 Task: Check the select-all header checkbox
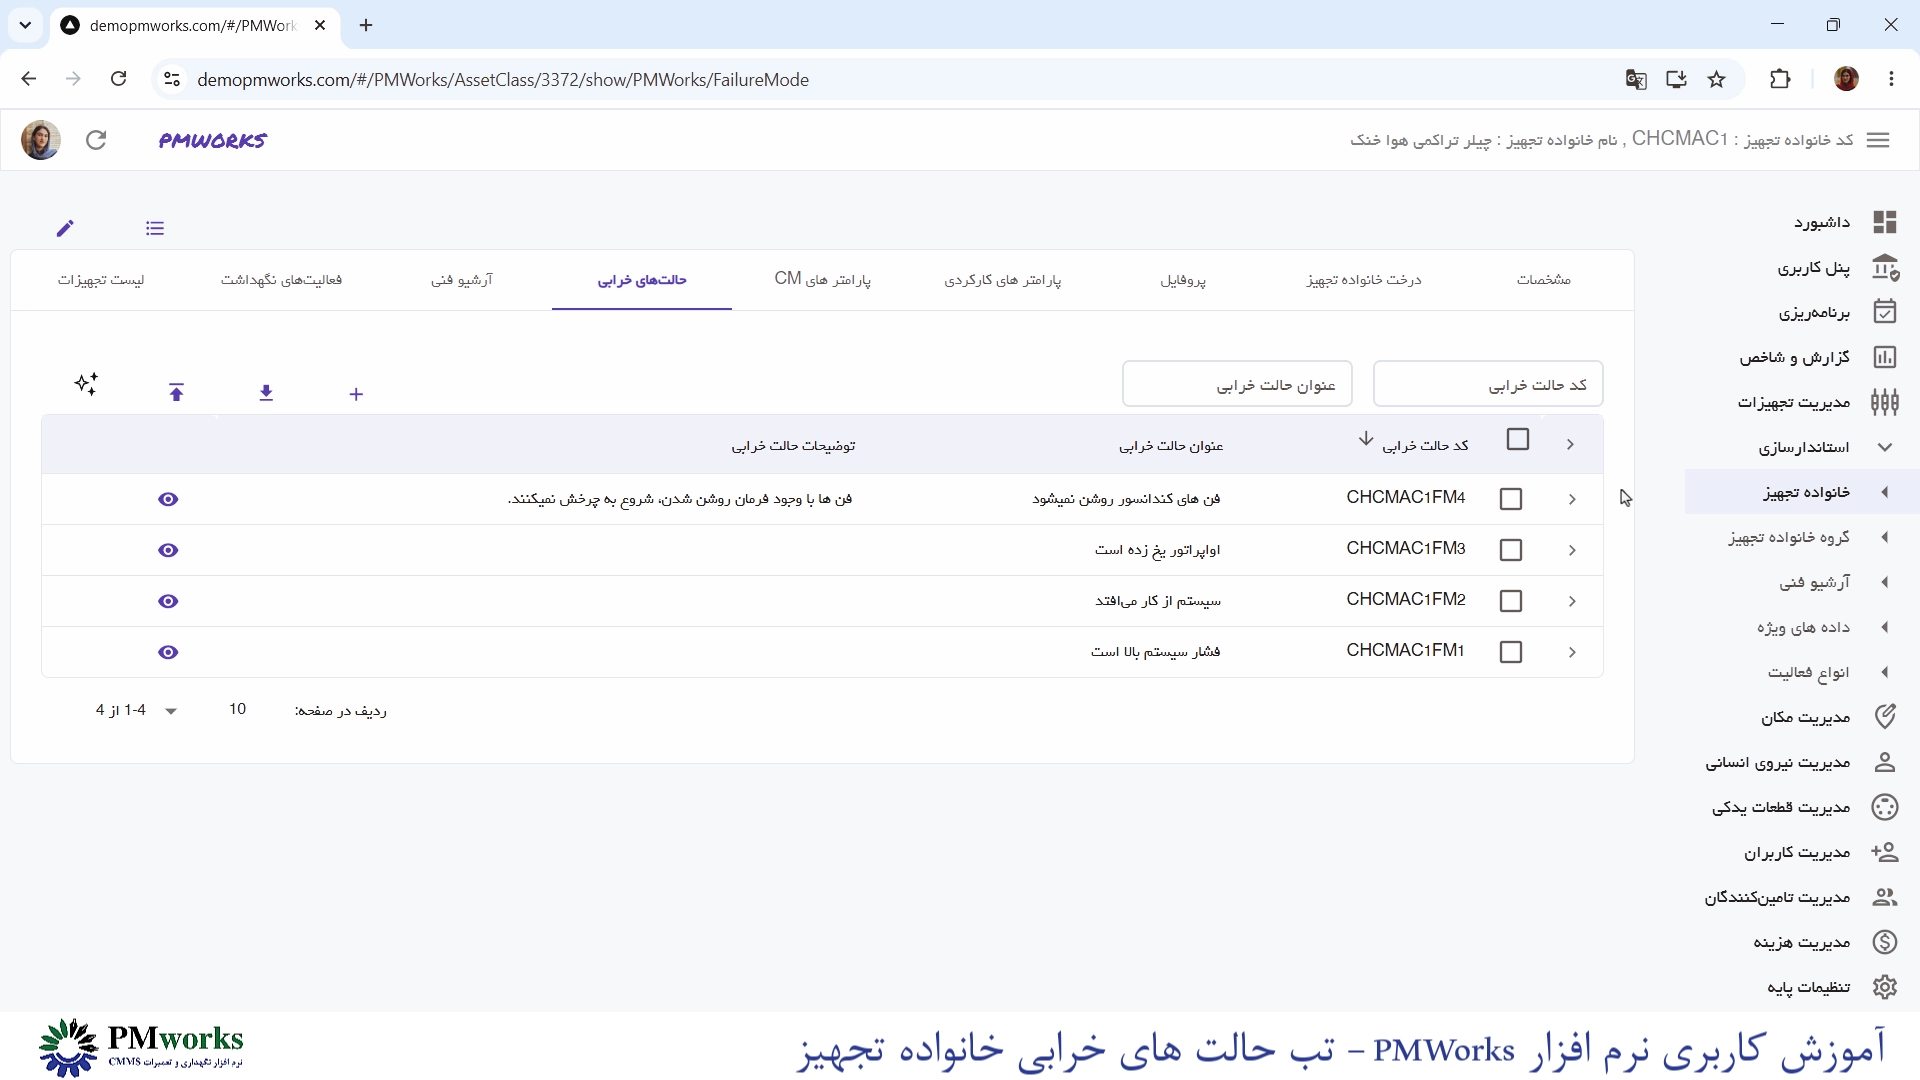click(1518, 439)
